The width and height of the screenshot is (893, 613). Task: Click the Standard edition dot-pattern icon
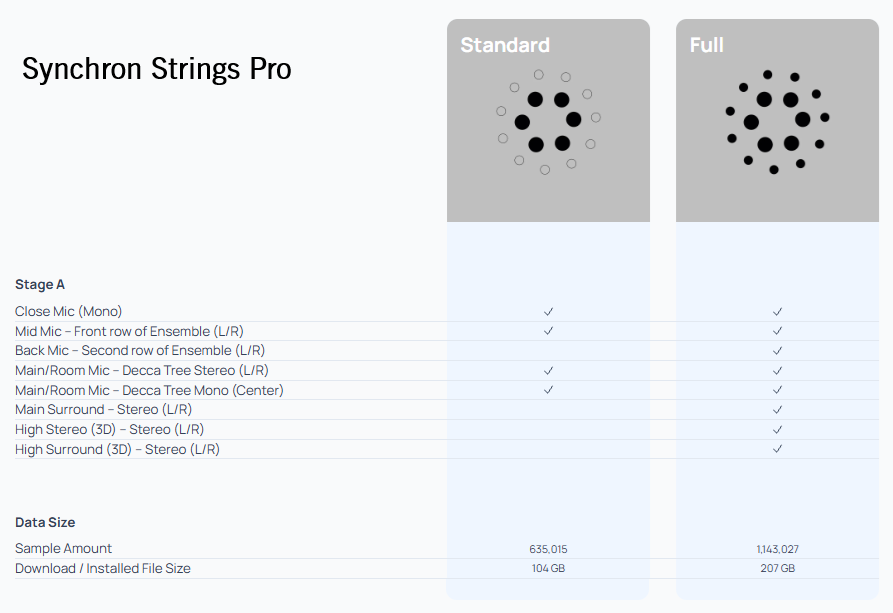548,122
